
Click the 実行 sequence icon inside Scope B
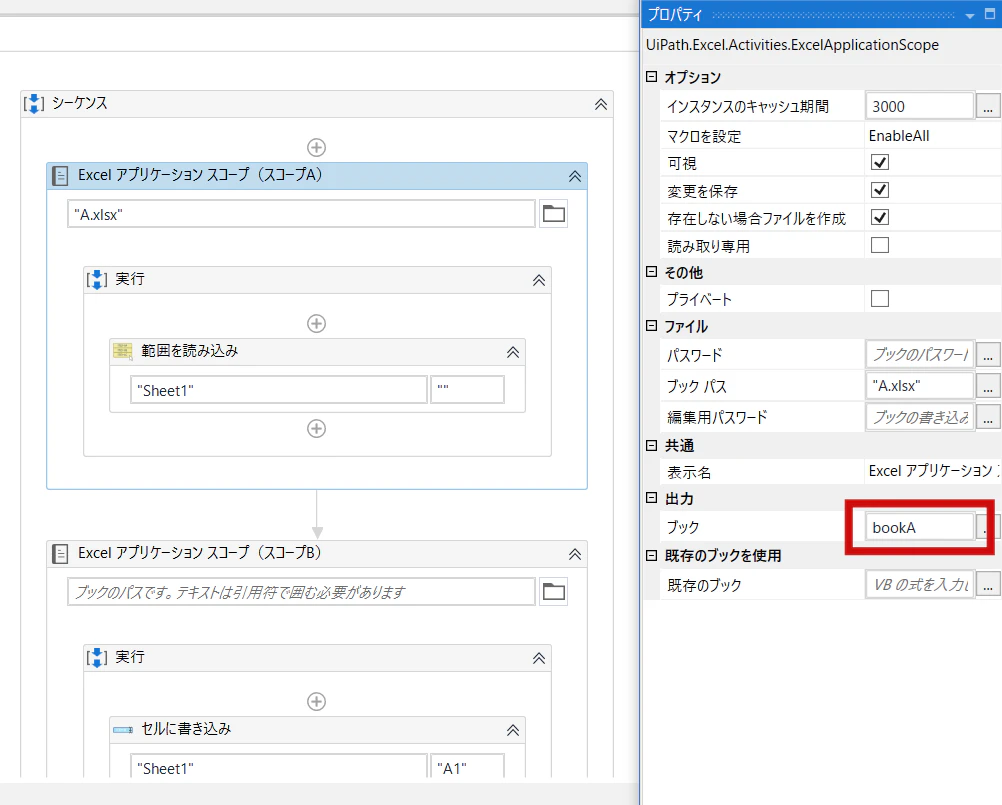pos(96,657)
